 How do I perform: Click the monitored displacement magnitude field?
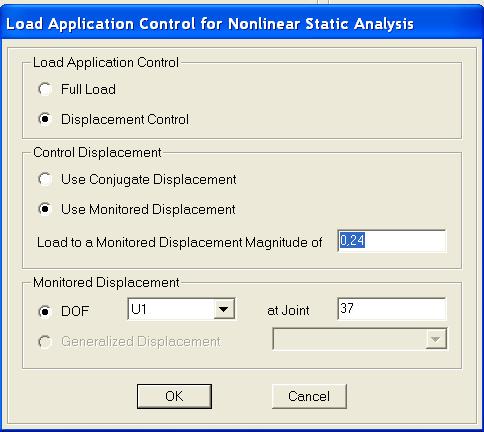[x=392, y=241]
